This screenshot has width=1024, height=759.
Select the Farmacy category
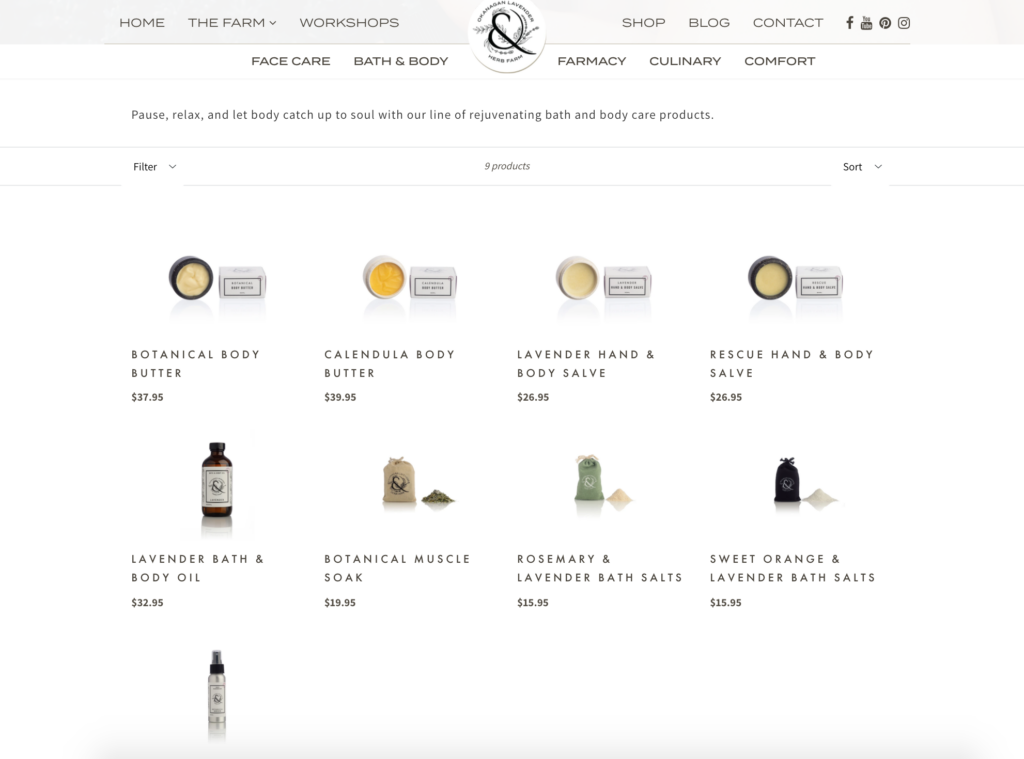point(592,61)
